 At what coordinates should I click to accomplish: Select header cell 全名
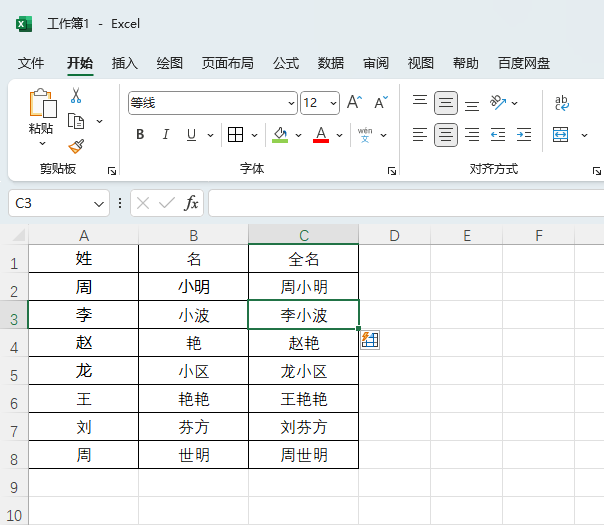[304, 259]
